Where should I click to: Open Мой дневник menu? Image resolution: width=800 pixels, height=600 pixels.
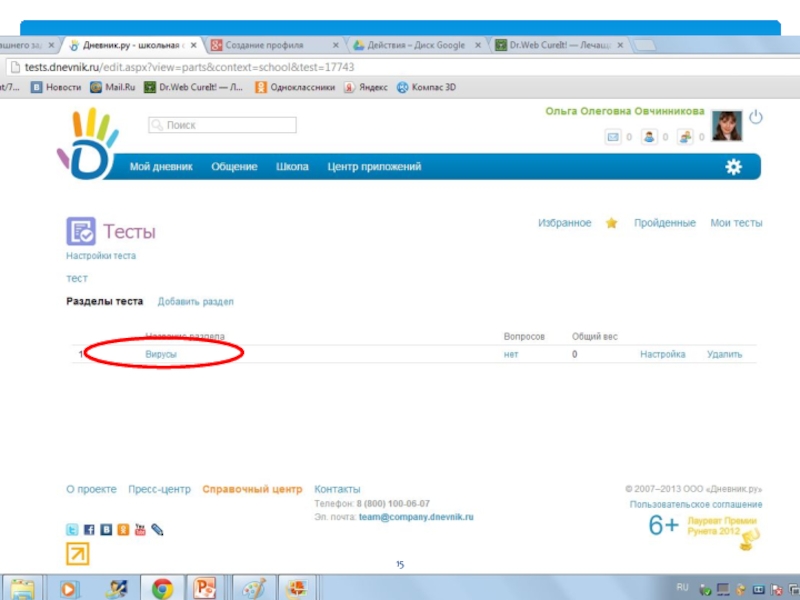[161, 167]
